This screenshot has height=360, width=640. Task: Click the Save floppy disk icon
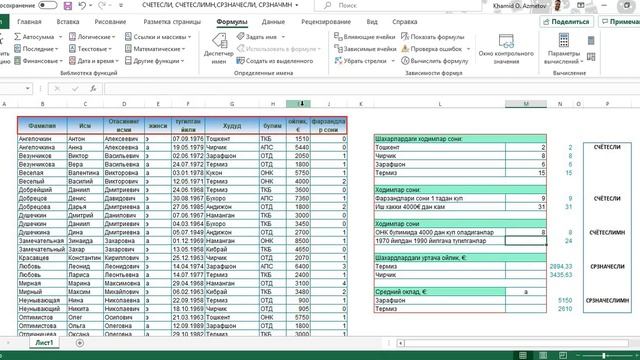coord(68,6)
